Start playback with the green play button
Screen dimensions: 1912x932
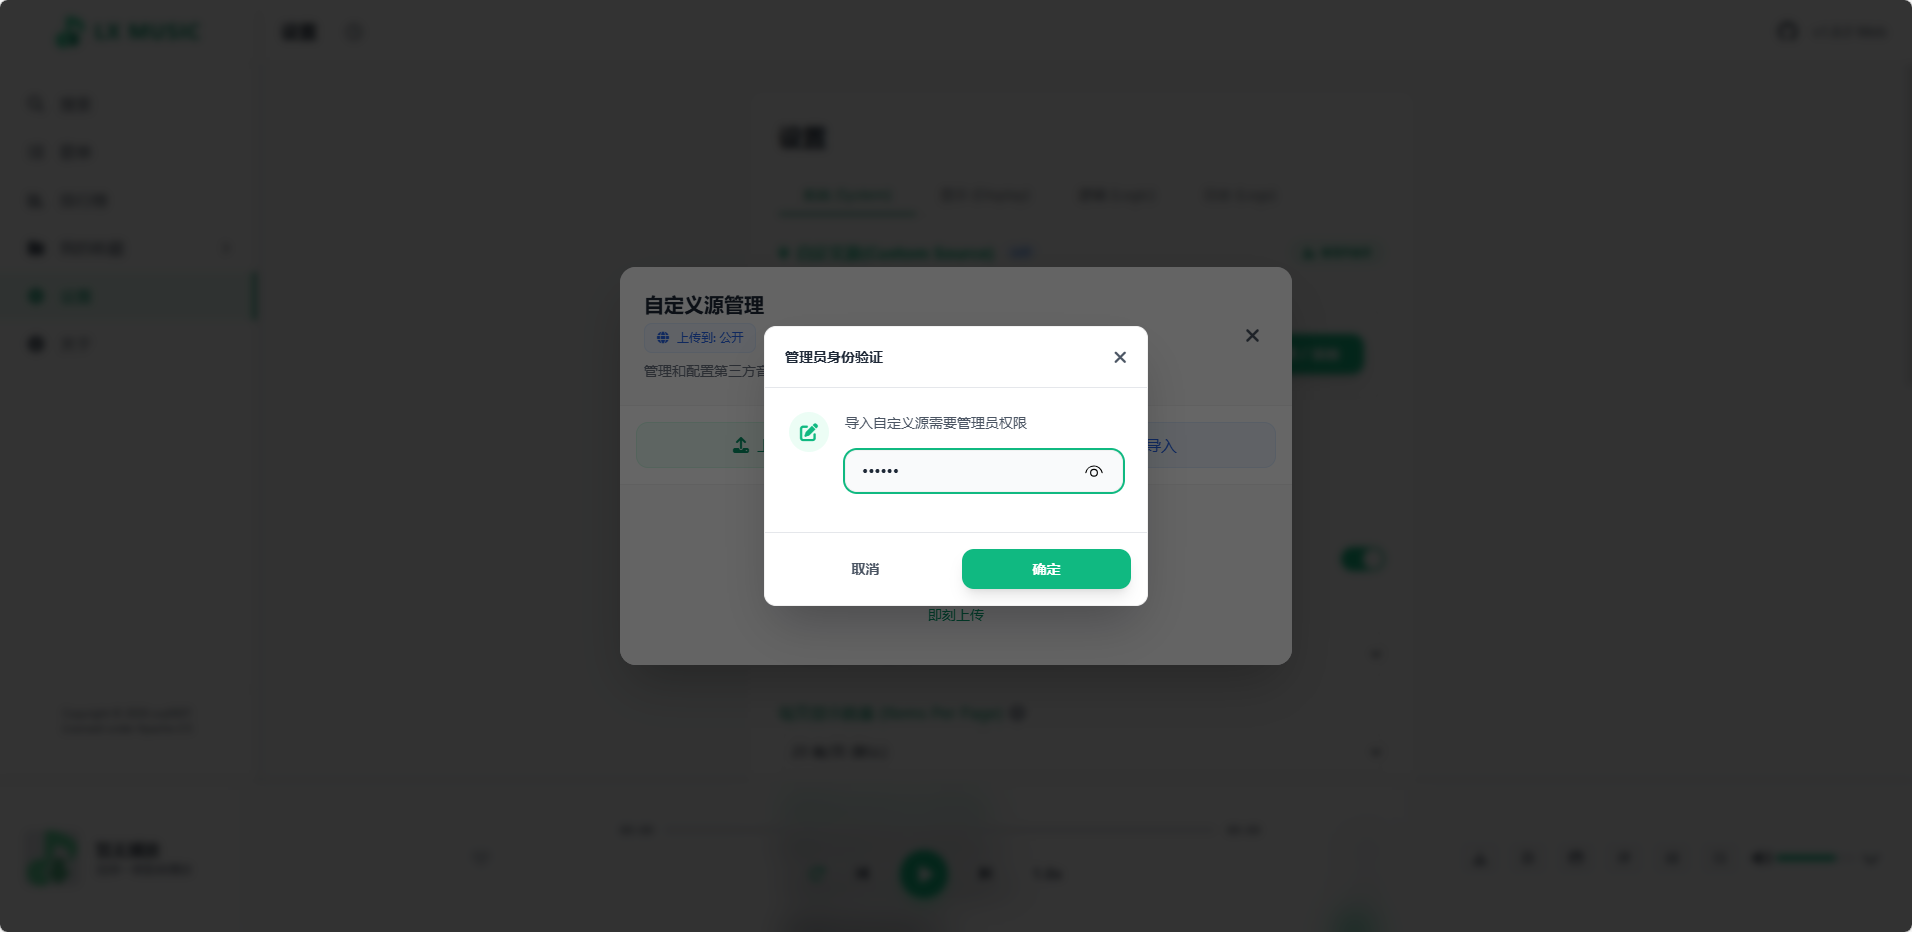click(x=924, y=874)
